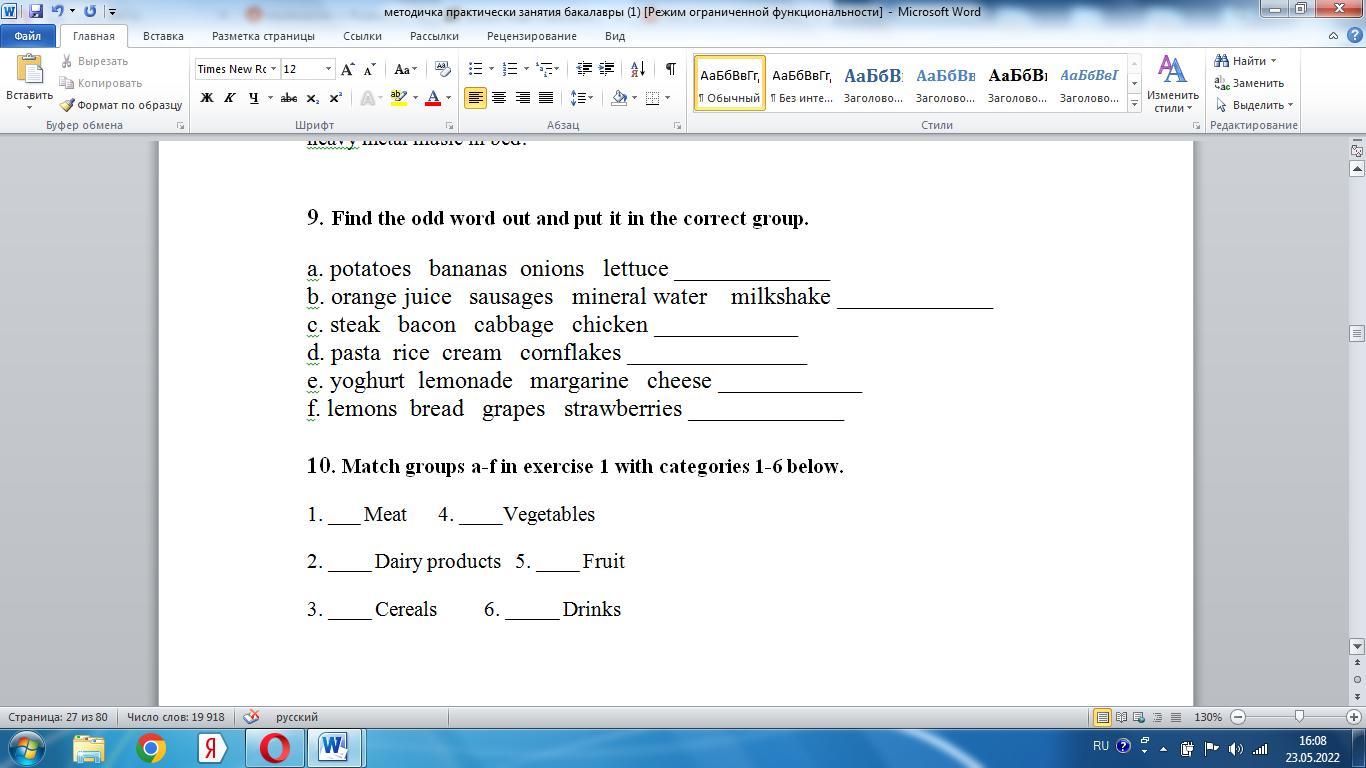Switch to outline view
Viewport: 1366px width, 768px height.
(1158, 717)
